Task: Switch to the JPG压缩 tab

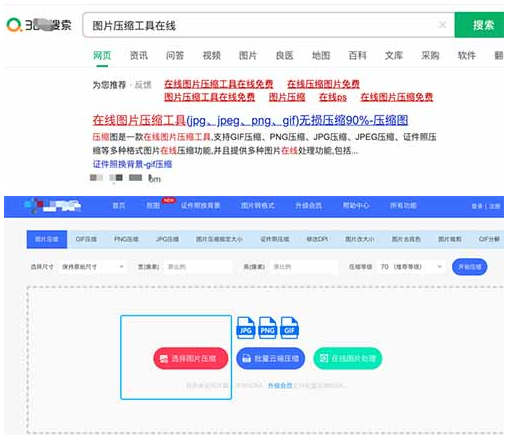Action: point(167,239)
